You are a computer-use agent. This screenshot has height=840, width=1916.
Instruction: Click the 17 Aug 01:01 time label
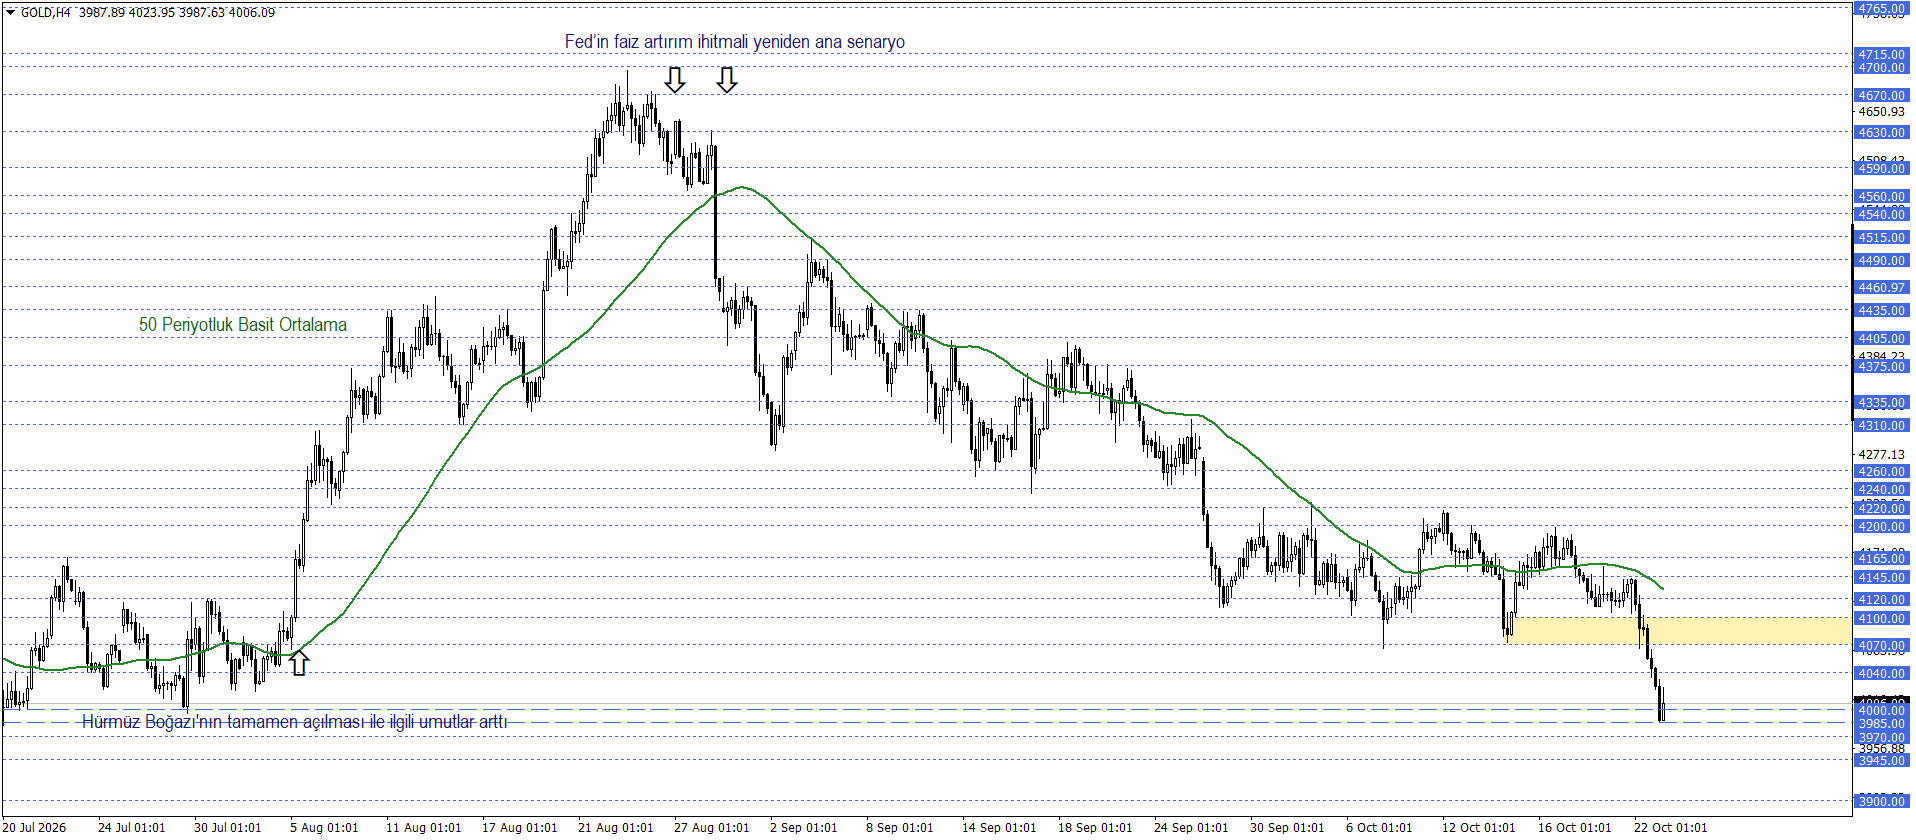click(x=520, y=827)
